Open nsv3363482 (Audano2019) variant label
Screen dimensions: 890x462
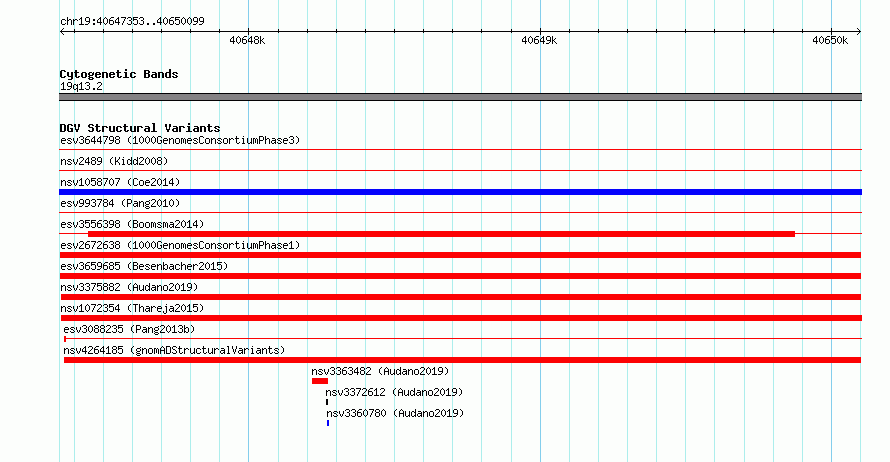pyautogui.click(x=380, y=371)
